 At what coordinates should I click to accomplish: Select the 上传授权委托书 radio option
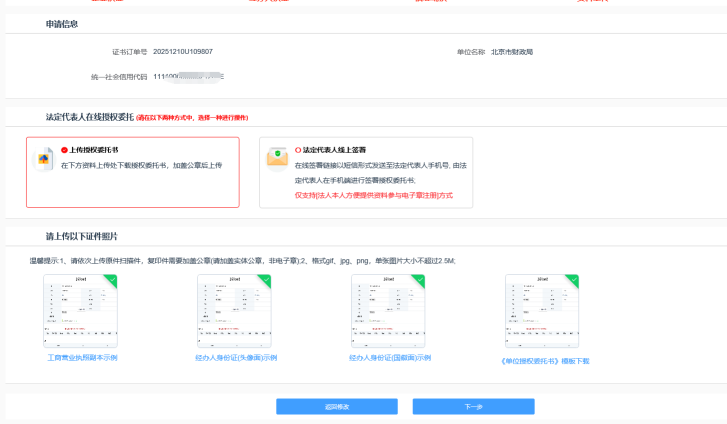coord(64,149)
